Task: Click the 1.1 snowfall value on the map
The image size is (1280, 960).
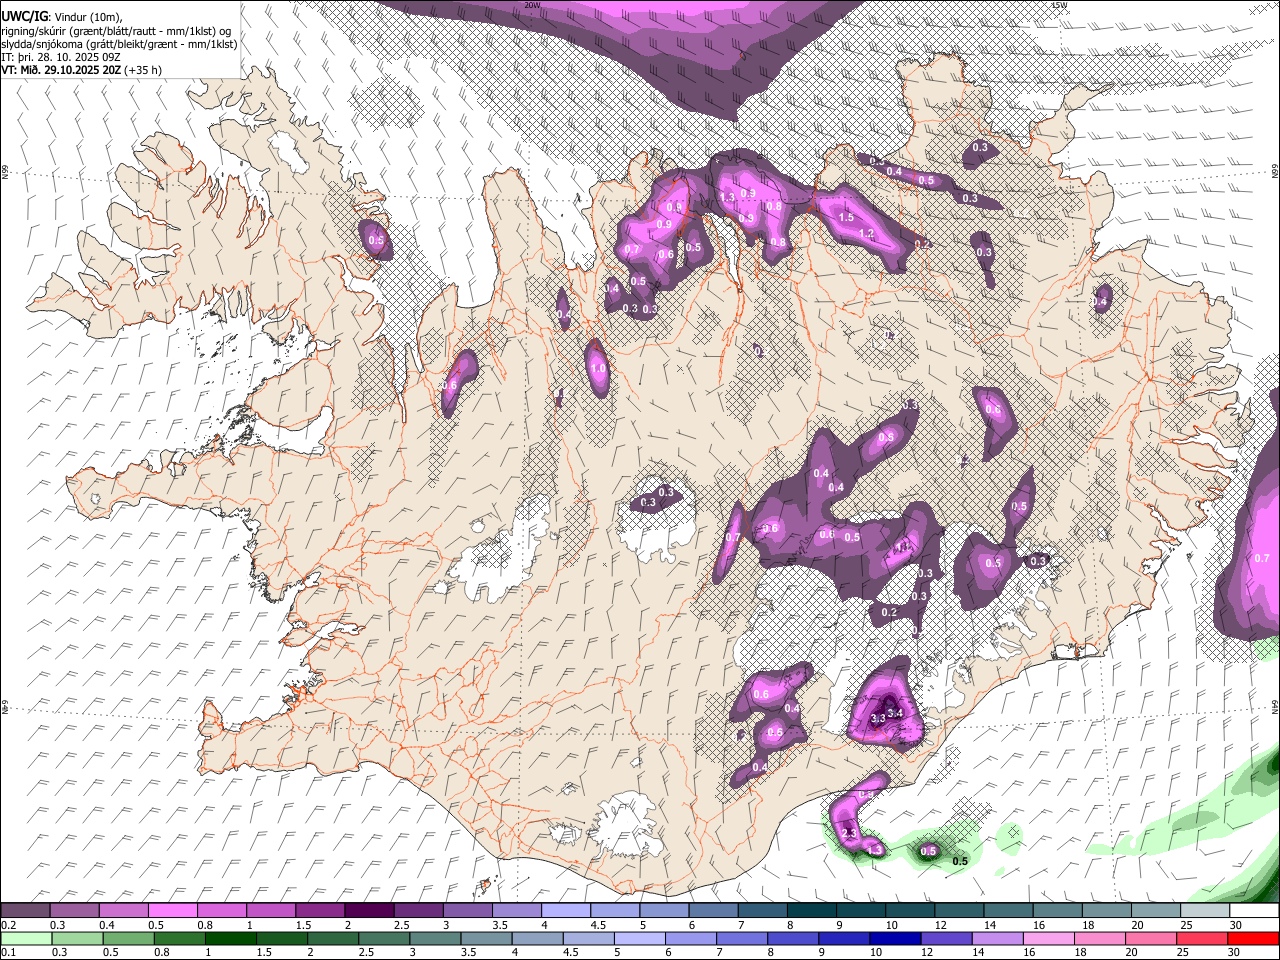Action: (903, 546)
